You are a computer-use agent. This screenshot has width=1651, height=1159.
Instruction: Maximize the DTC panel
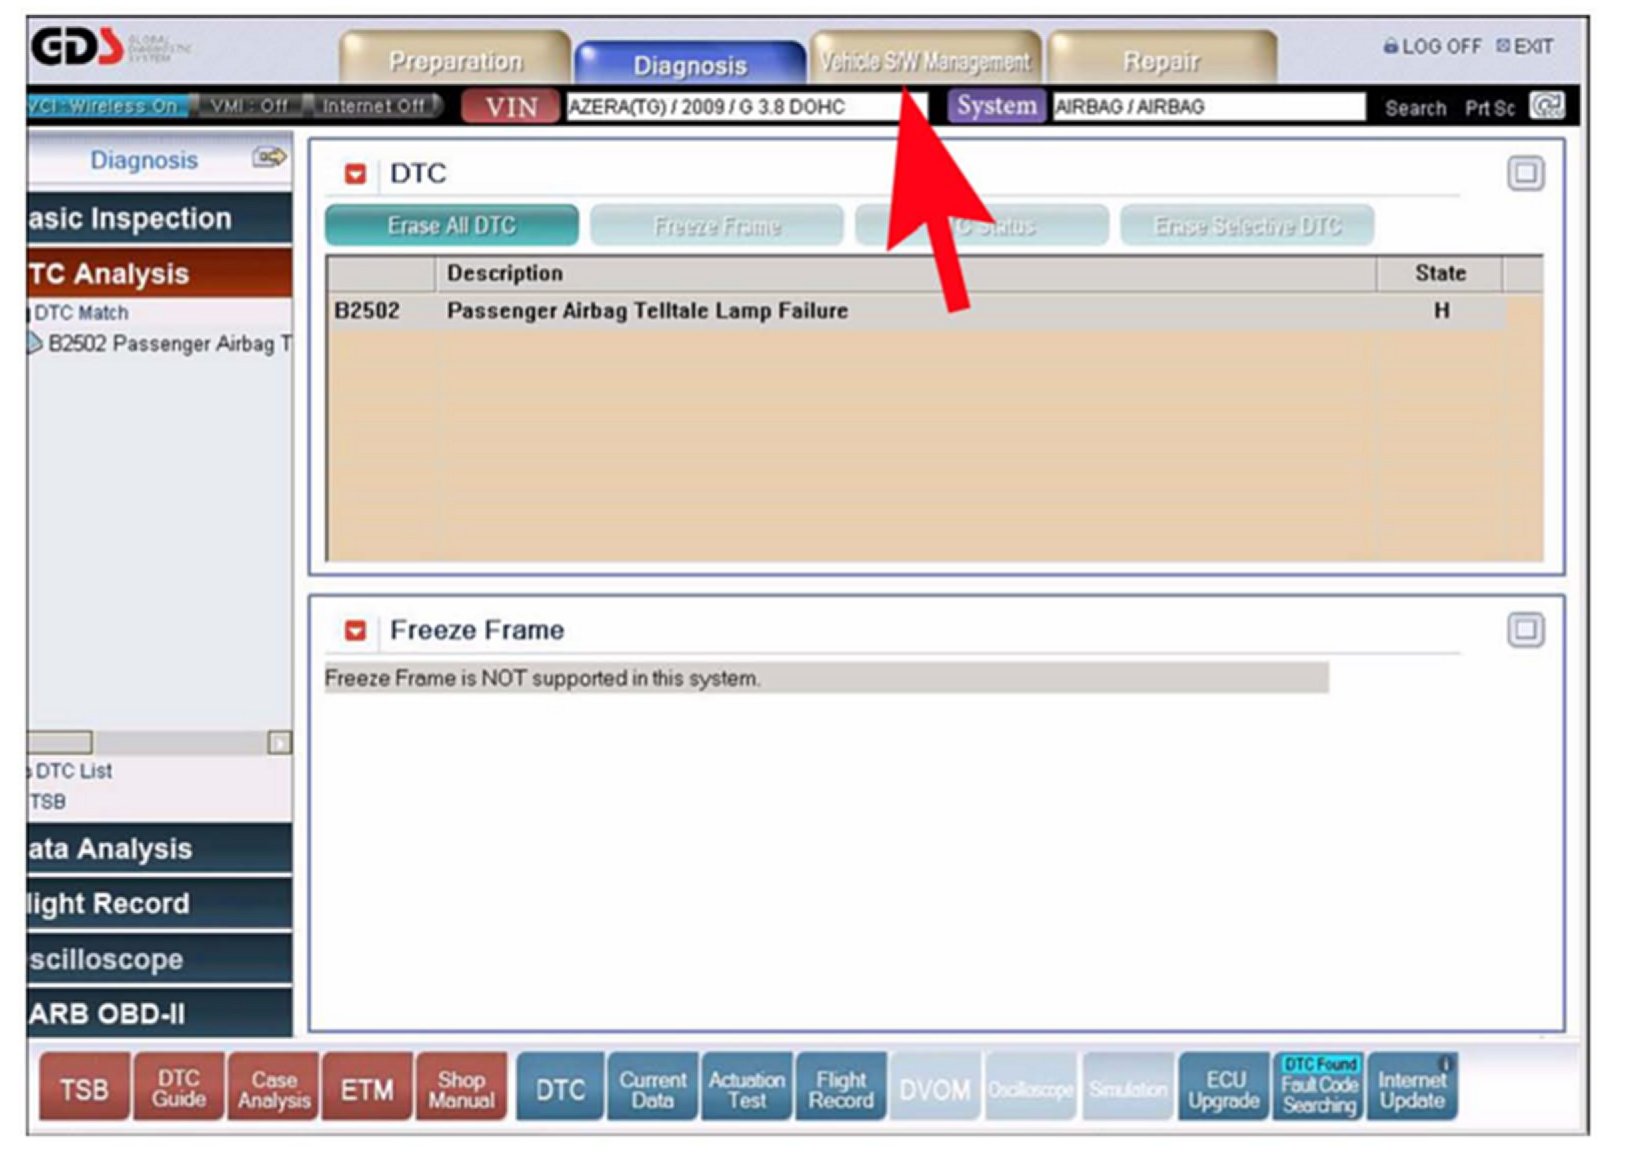click(x=1524, y=174)
